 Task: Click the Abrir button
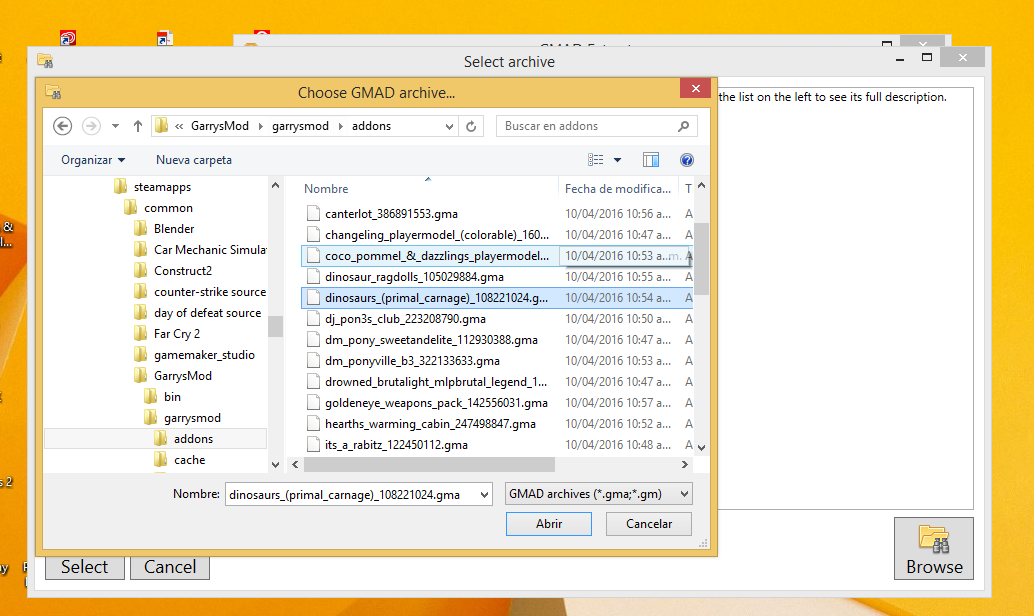pos(549,524)
